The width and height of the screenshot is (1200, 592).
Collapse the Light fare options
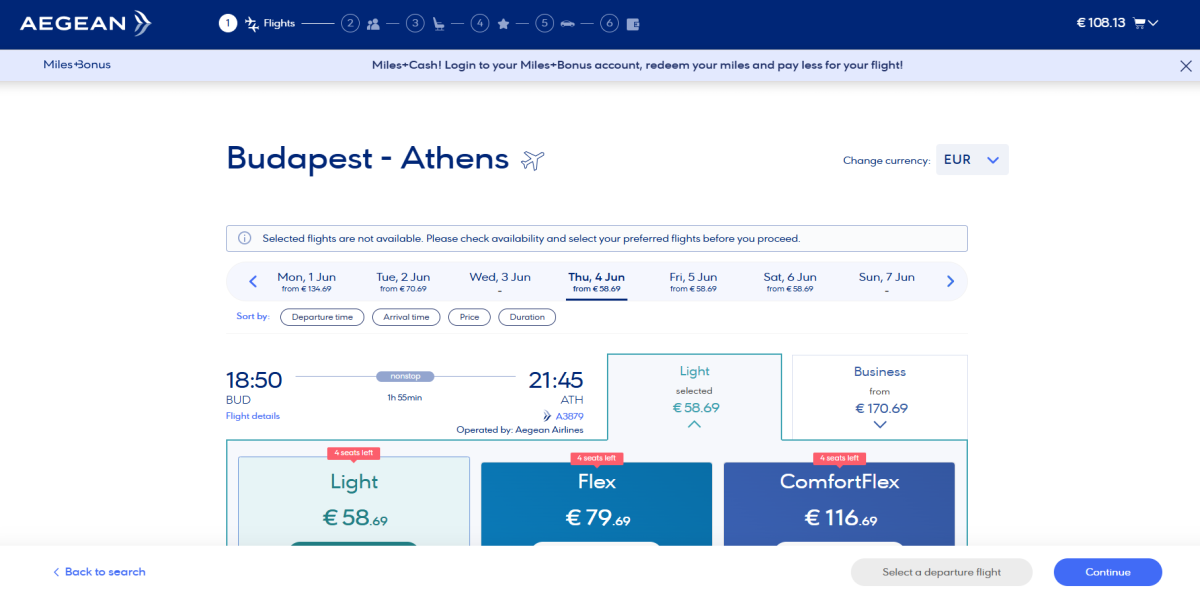pos(694,424)
